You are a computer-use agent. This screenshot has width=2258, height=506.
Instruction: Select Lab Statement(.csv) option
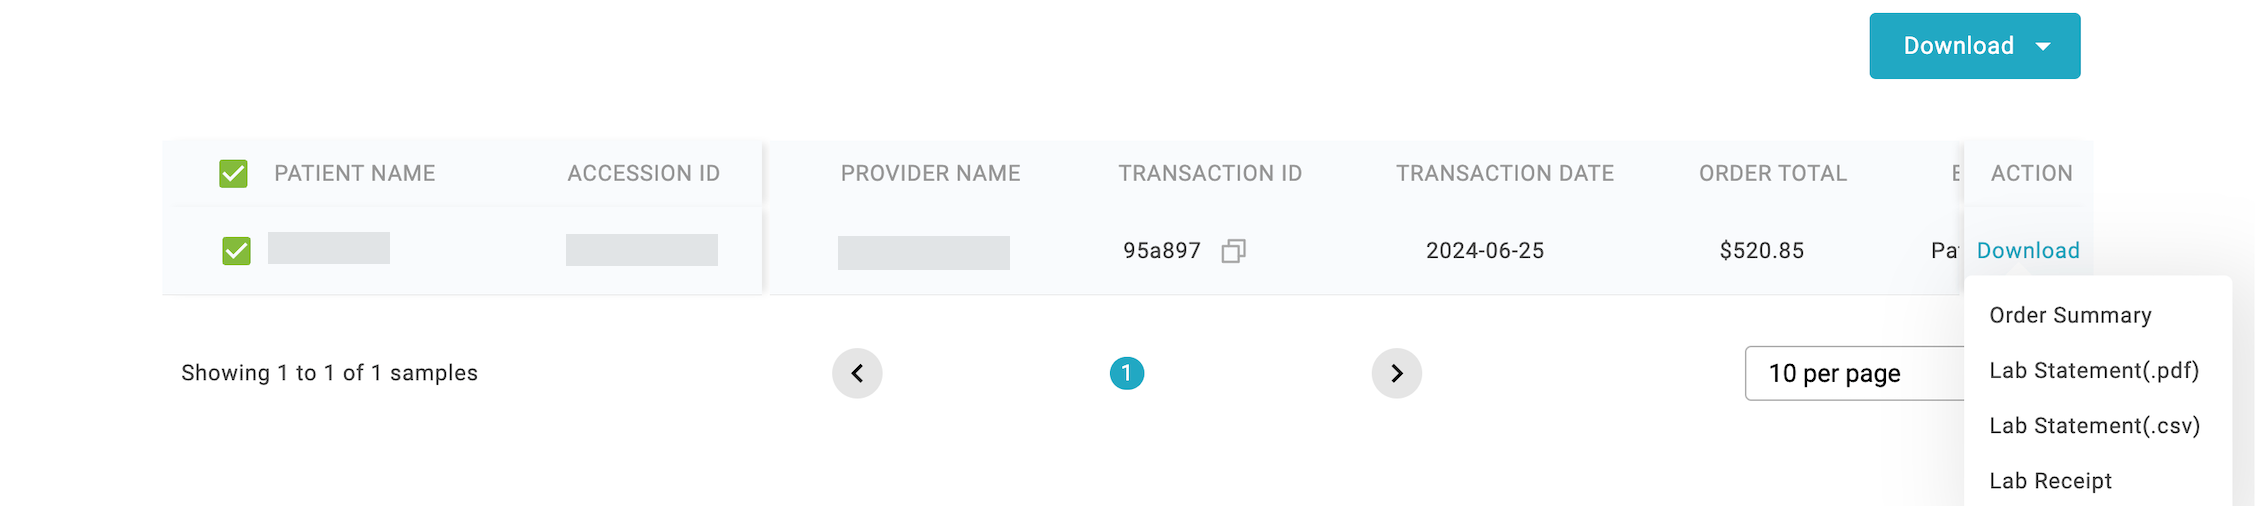pos(2094,426)
